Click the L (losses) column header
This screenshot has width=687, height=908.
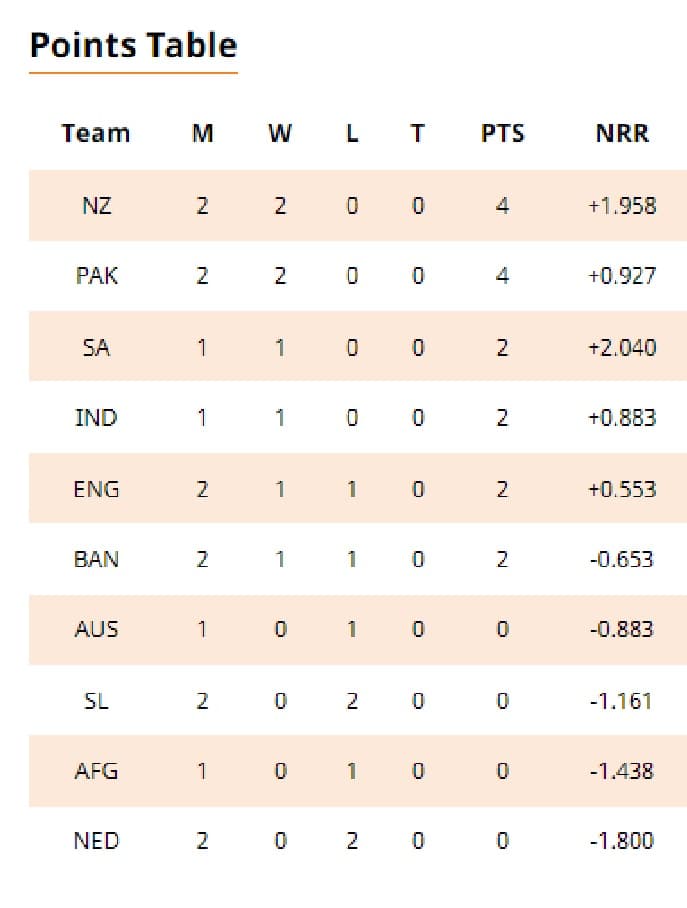[x=352, y=133]
